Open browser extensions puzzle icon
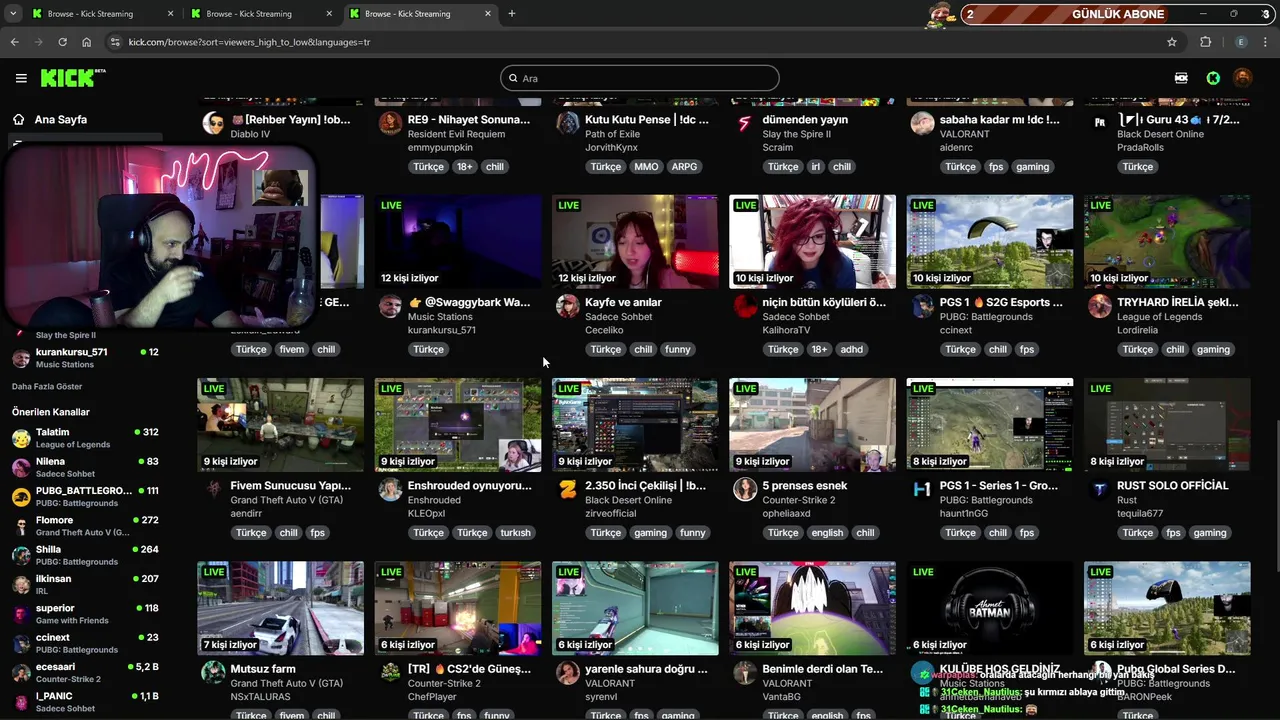The height and width of the screenshot is (720, 1280). [x=1205, y=42]
